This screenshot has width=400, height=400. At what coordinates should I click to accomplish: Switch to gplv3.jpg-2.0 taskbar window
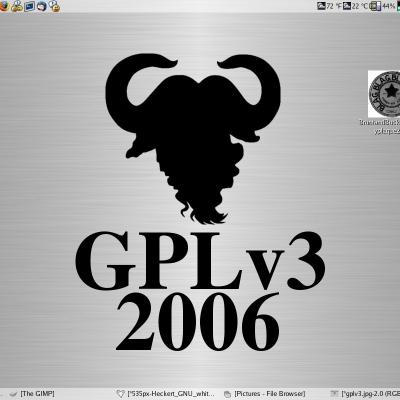click(365, 394)
